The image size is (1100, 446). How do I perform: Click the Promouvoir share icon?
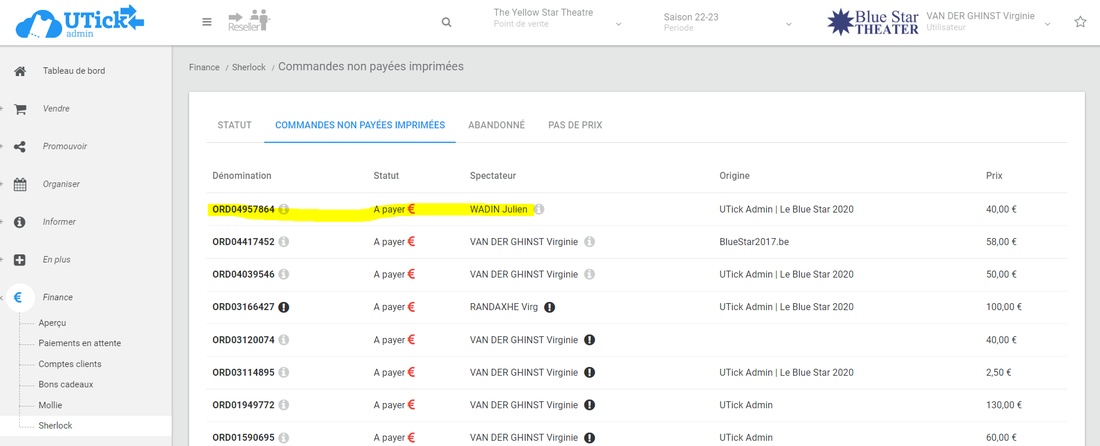pos(20,146)
